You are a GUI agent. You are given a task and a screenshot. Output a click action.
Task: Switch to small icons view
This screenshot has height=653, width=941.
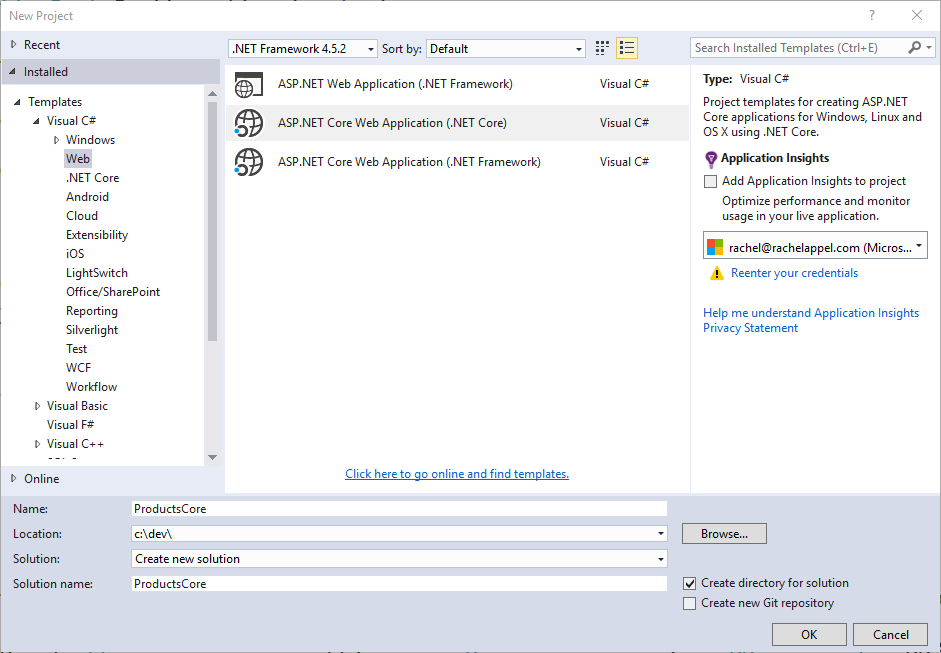(602, 48)
